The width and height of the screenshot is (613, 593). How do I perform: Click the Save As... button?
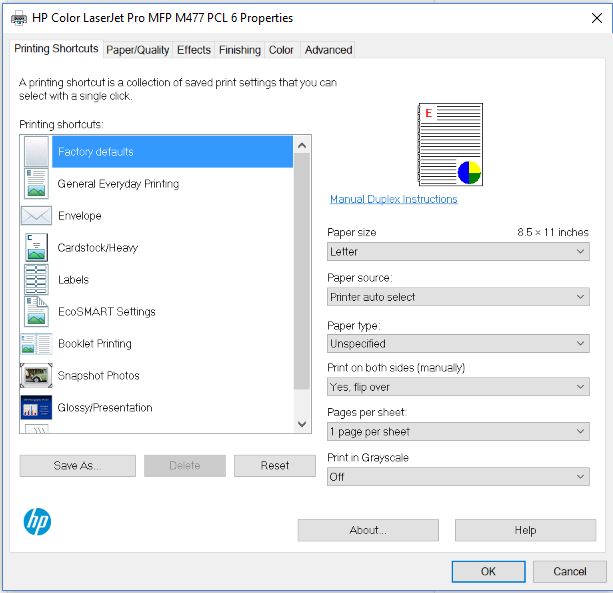click(x=78, y=465)
